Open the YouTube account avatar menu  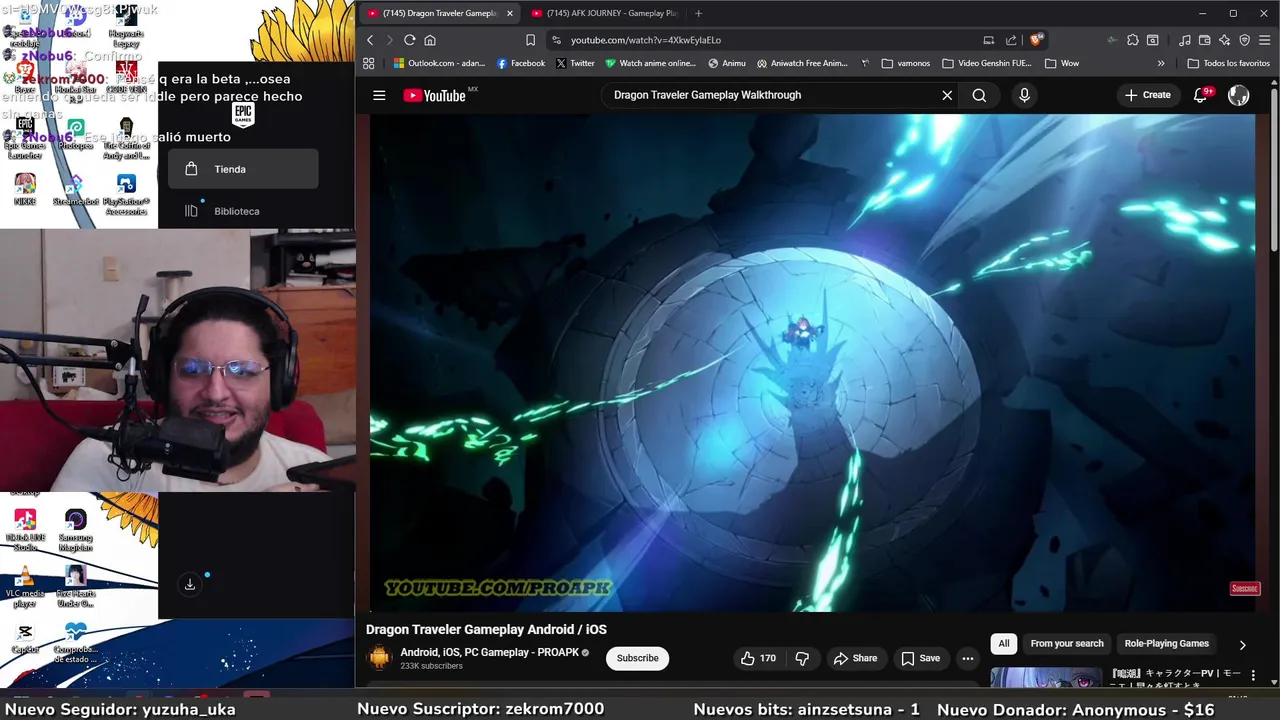1239,95
